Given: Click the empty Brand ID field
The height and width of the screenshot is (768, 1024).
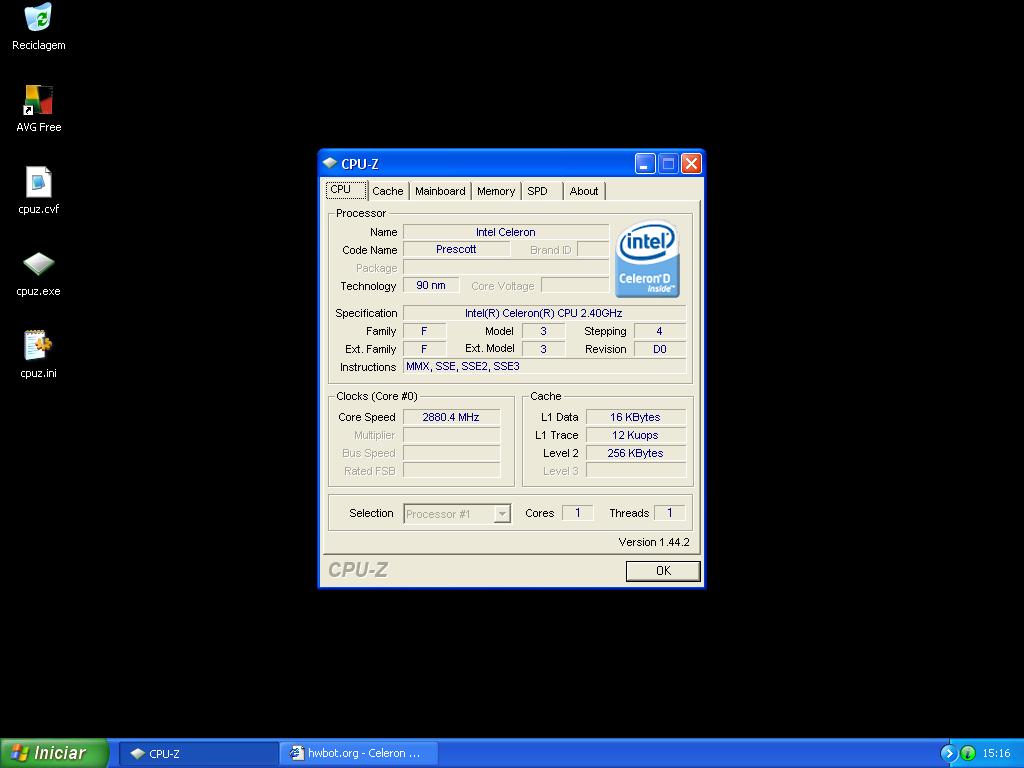Looking at the screenshot, I should click(593, 249).
